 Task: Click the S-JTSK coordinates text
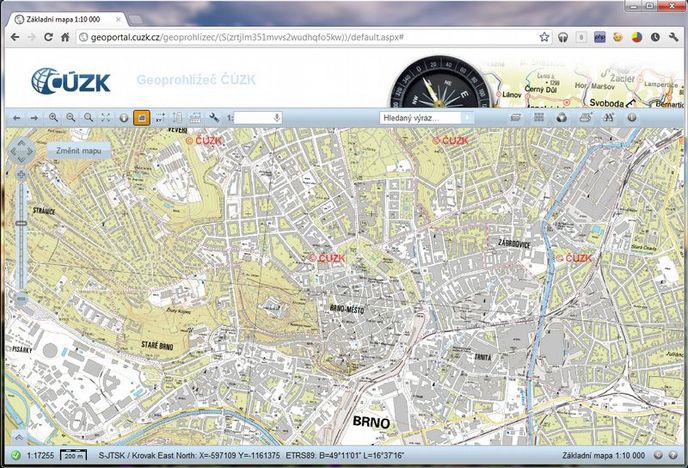[x=189, y=456]
